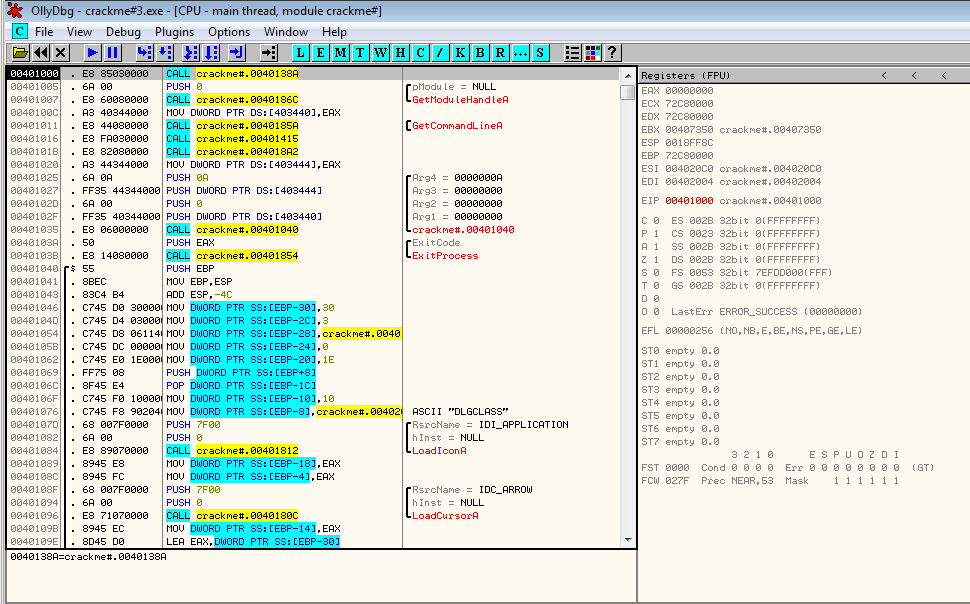This screenshot has width=970, height=604.
Task: Select the PUSH EBP instruction at 00401040
Action: click(x=188, y=268)
